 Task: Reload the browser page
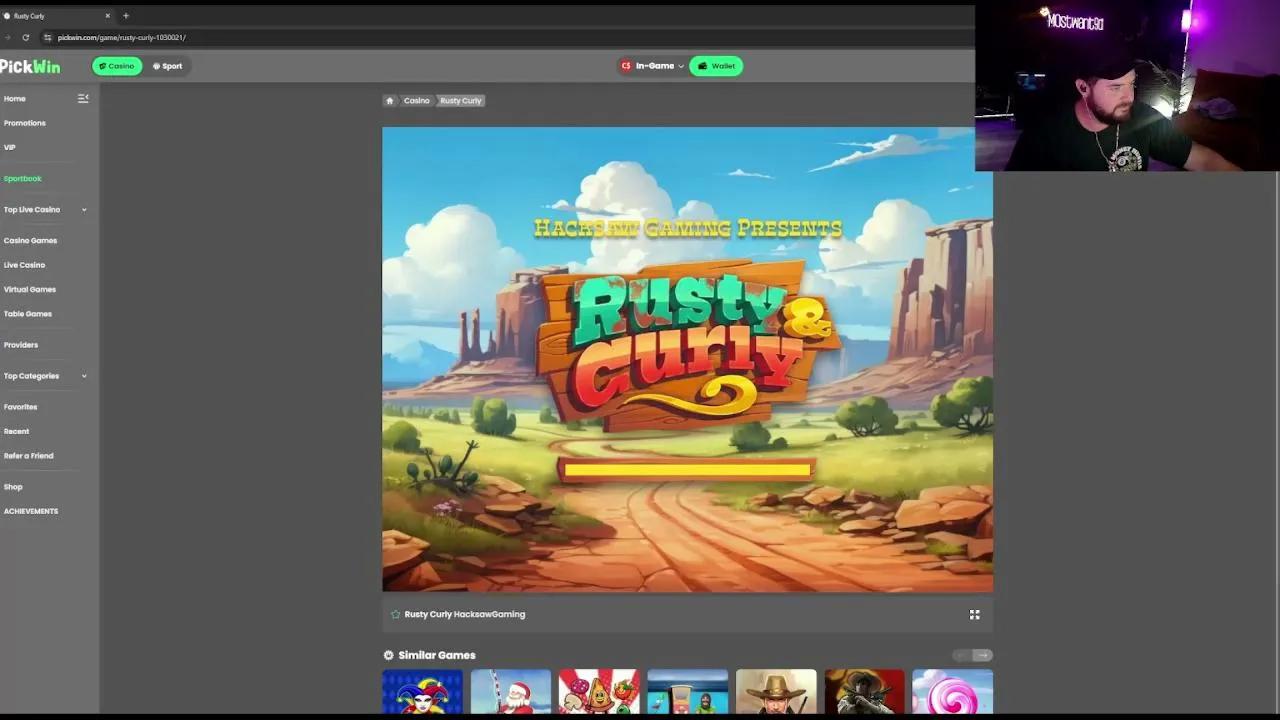tap(26, 37)
